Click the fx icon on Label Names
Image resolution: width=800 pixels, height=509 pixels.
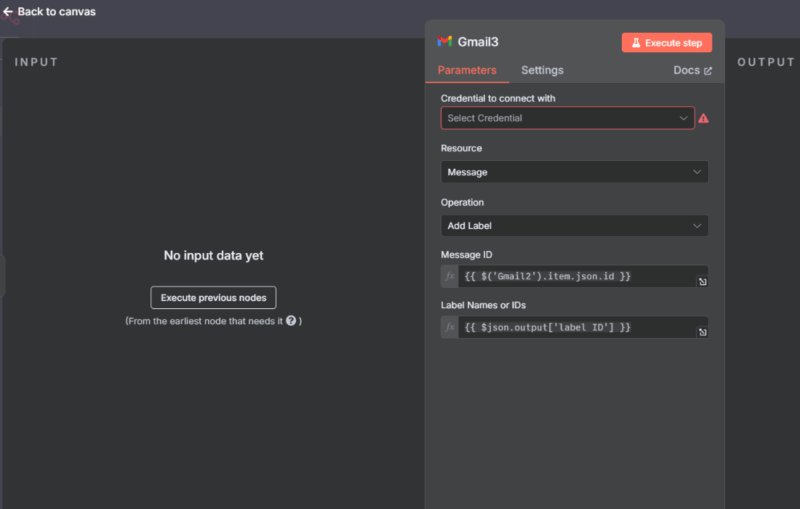pyautogui.click(x=449, y=327)
